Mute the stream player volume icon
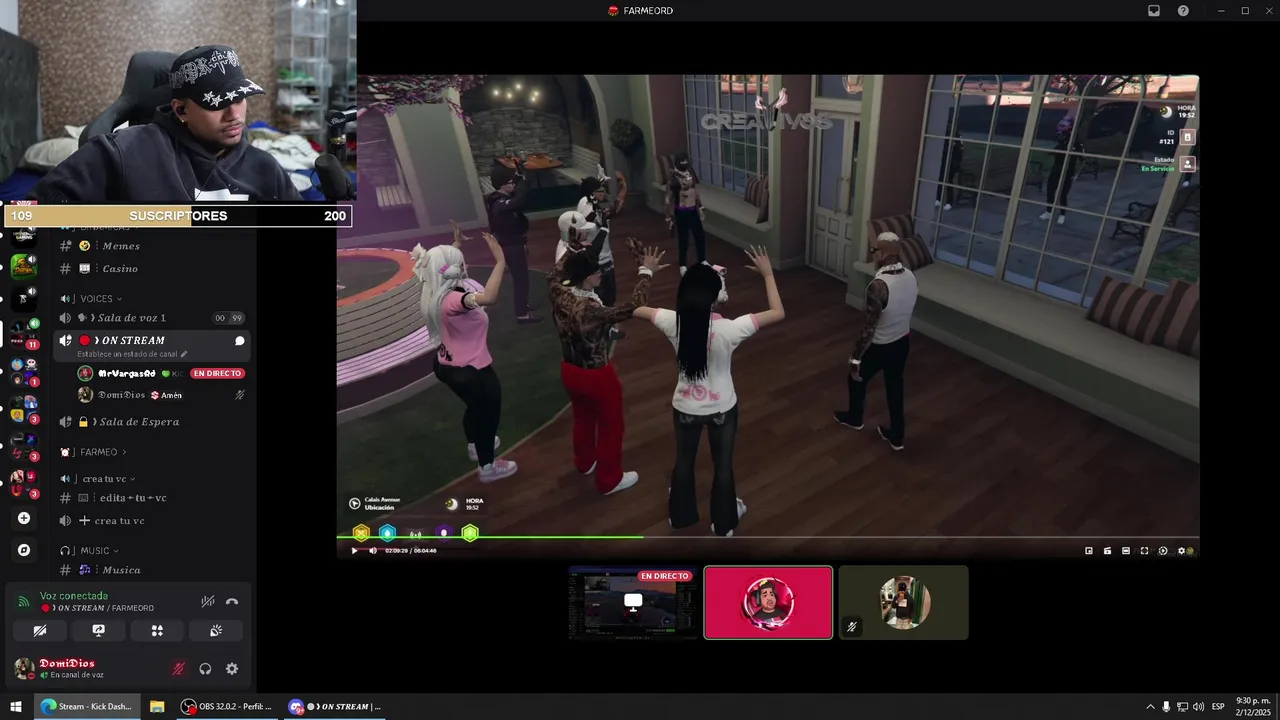The height and width of the screenshot is (720, 1280). click(x=373, y=550)
